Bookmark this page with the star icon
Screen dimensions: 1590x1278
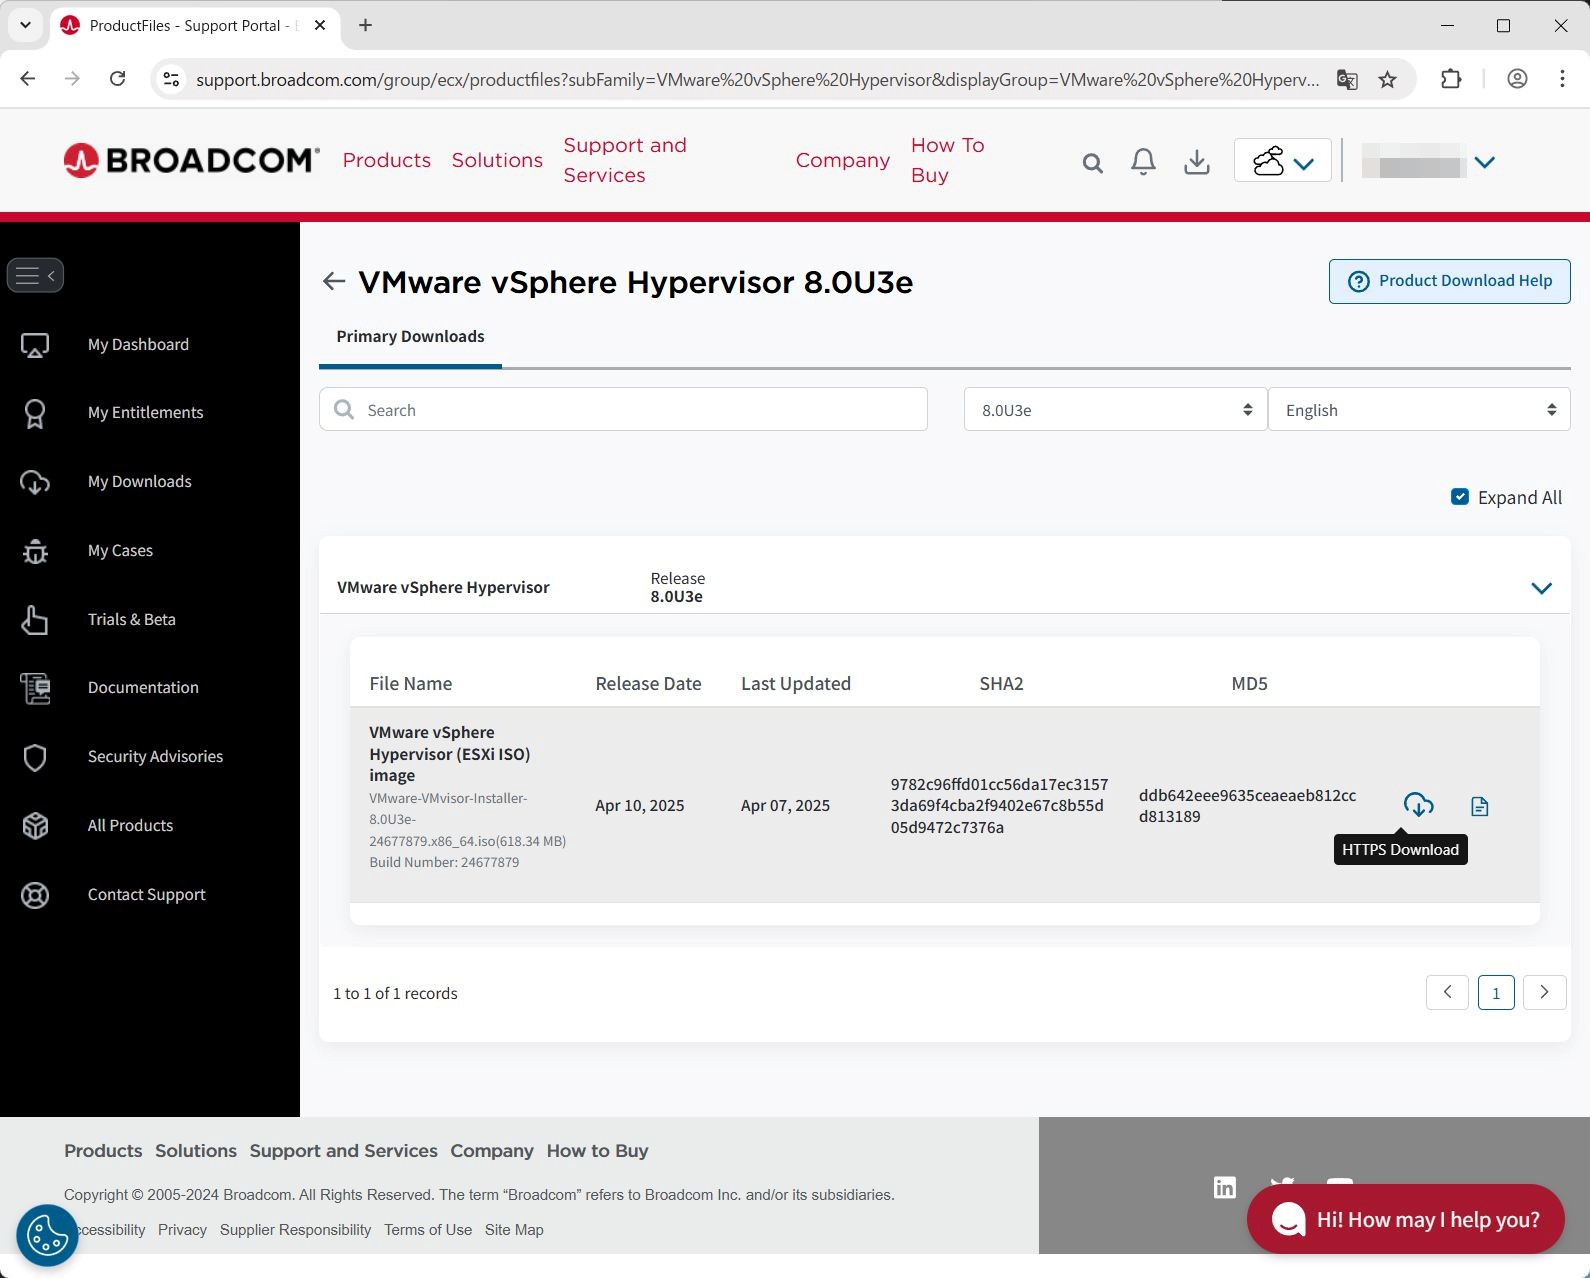click(x=1387, y=79)
